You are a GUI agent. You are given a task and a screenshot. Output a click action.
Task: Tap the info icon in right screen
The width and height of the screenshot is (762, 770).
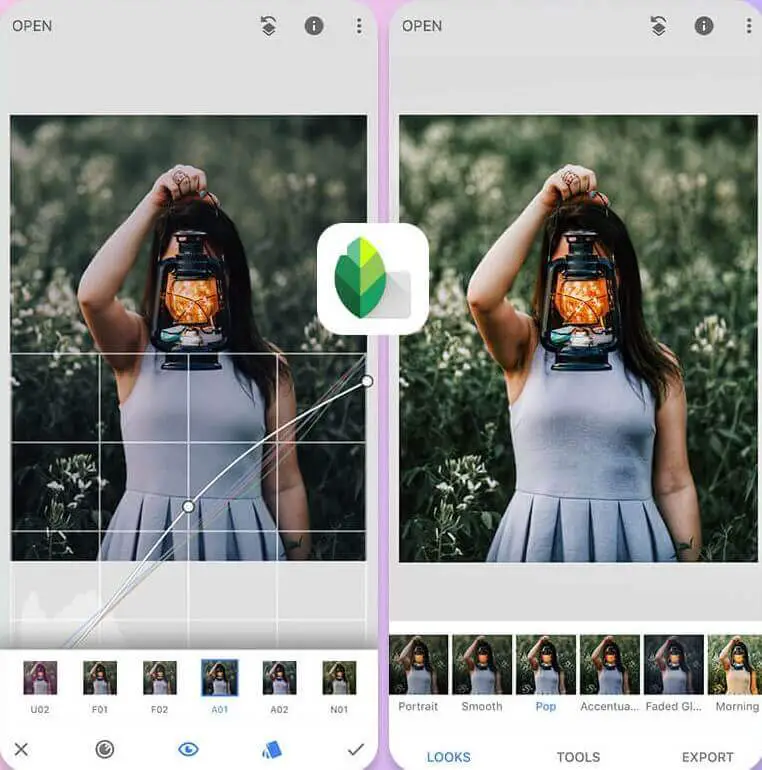[704, 26]
